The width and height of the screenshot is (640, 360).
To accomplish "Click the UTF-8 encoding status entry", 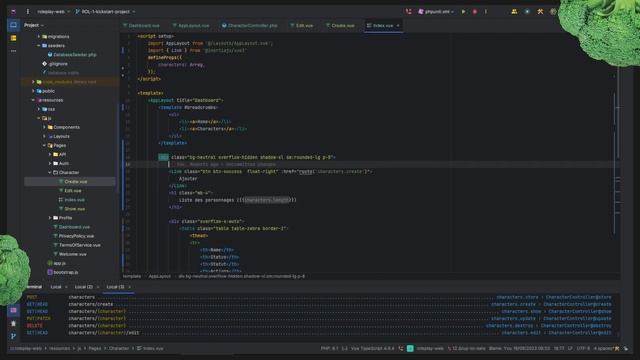I will (x=583, y=349).
